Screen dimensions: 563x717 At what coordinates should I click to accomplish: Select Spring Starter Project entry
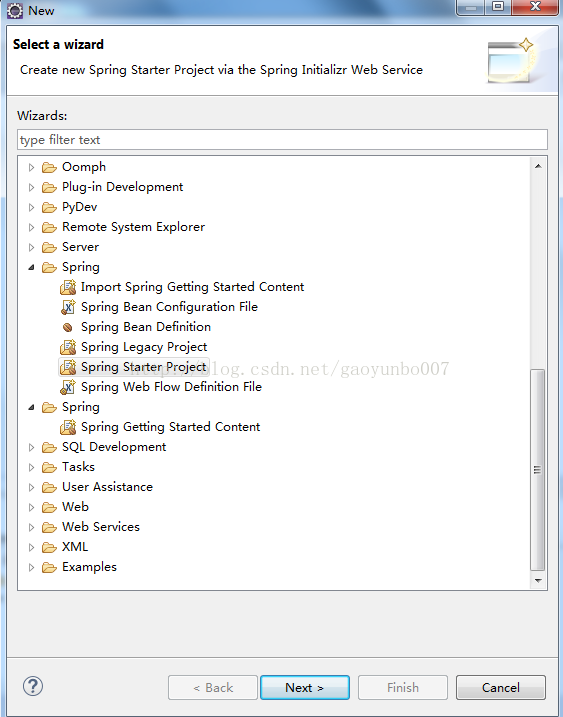pyautogui.click(x=143, y=367)
